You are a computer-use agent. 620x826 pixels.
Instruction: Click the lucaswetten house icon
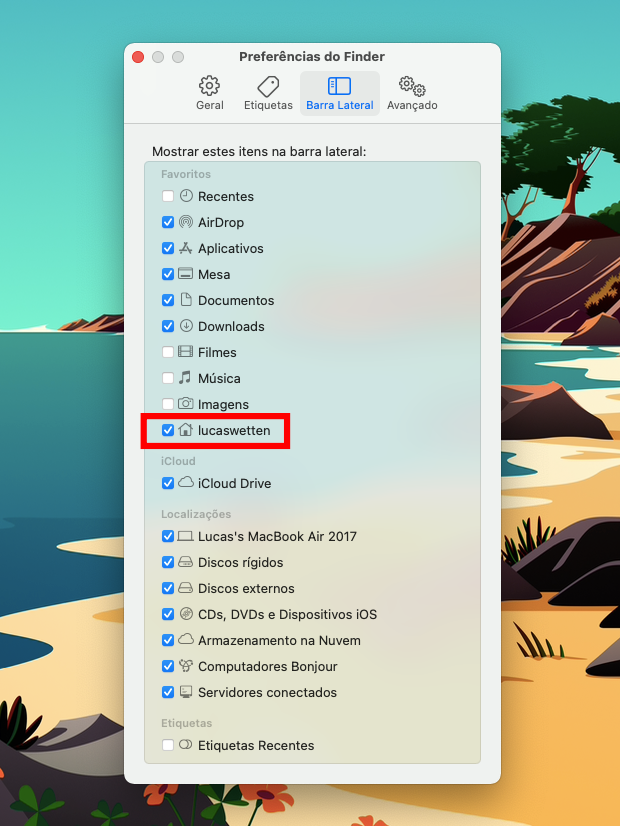(x=185, y=429)
